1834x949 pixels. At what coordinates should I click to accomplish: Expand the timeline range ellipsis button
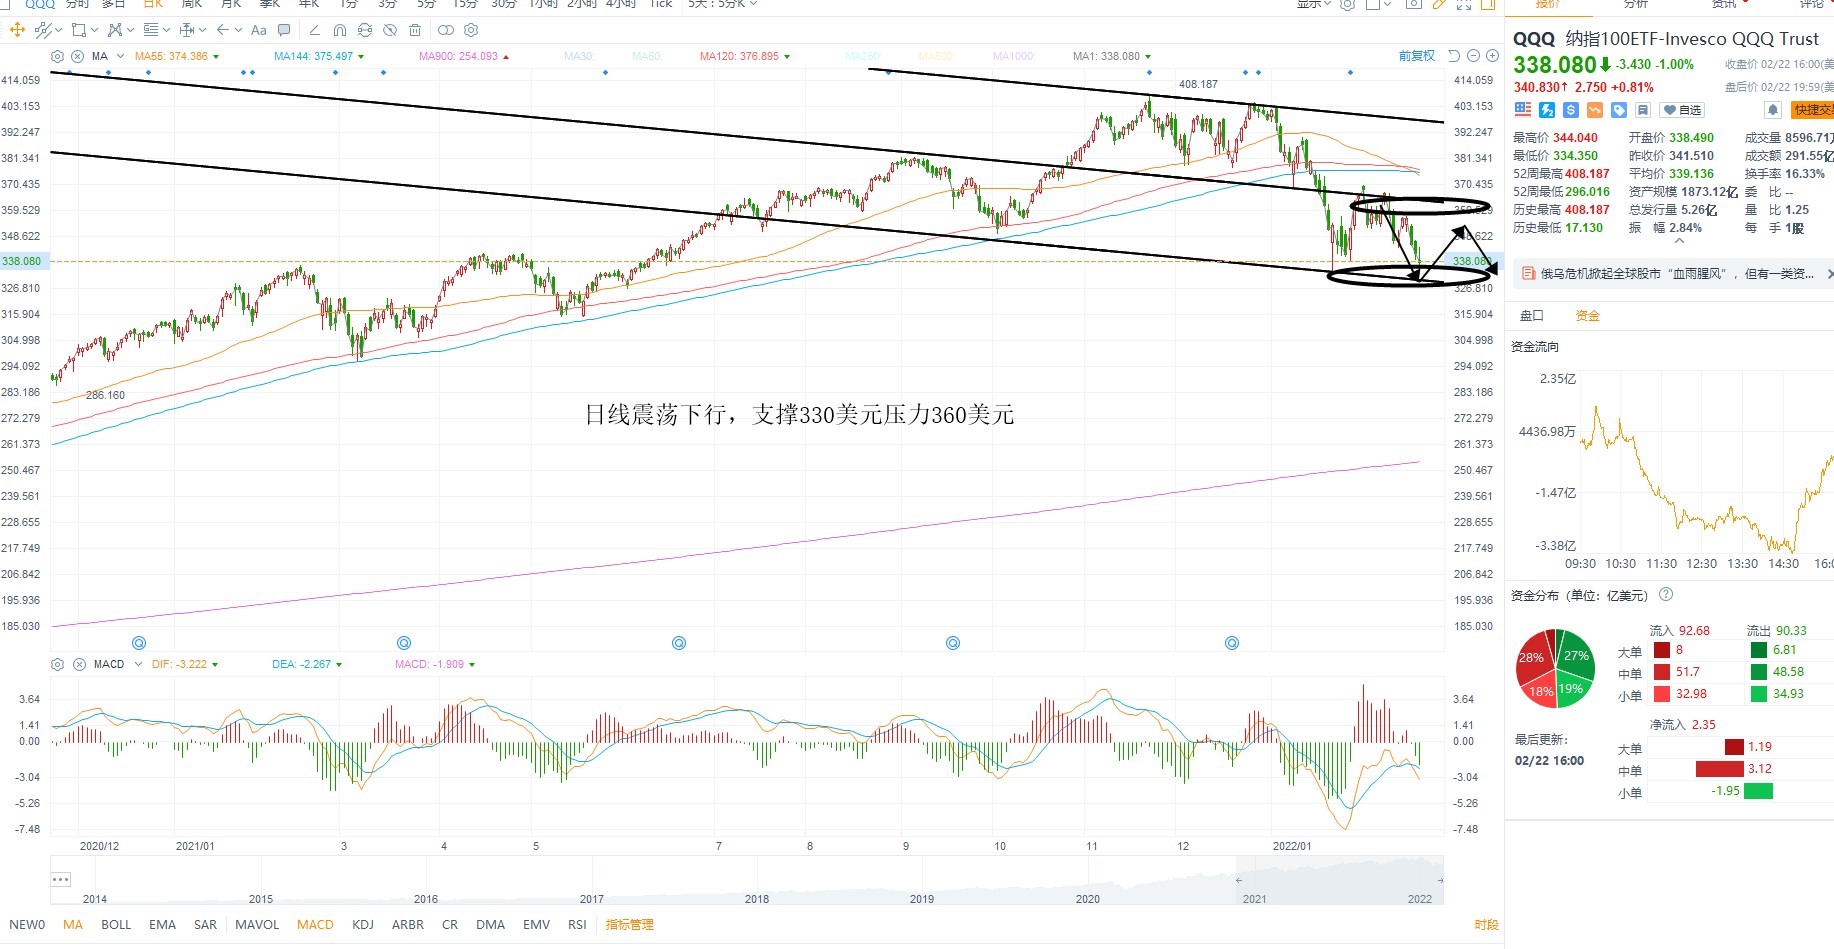[61, 880]
